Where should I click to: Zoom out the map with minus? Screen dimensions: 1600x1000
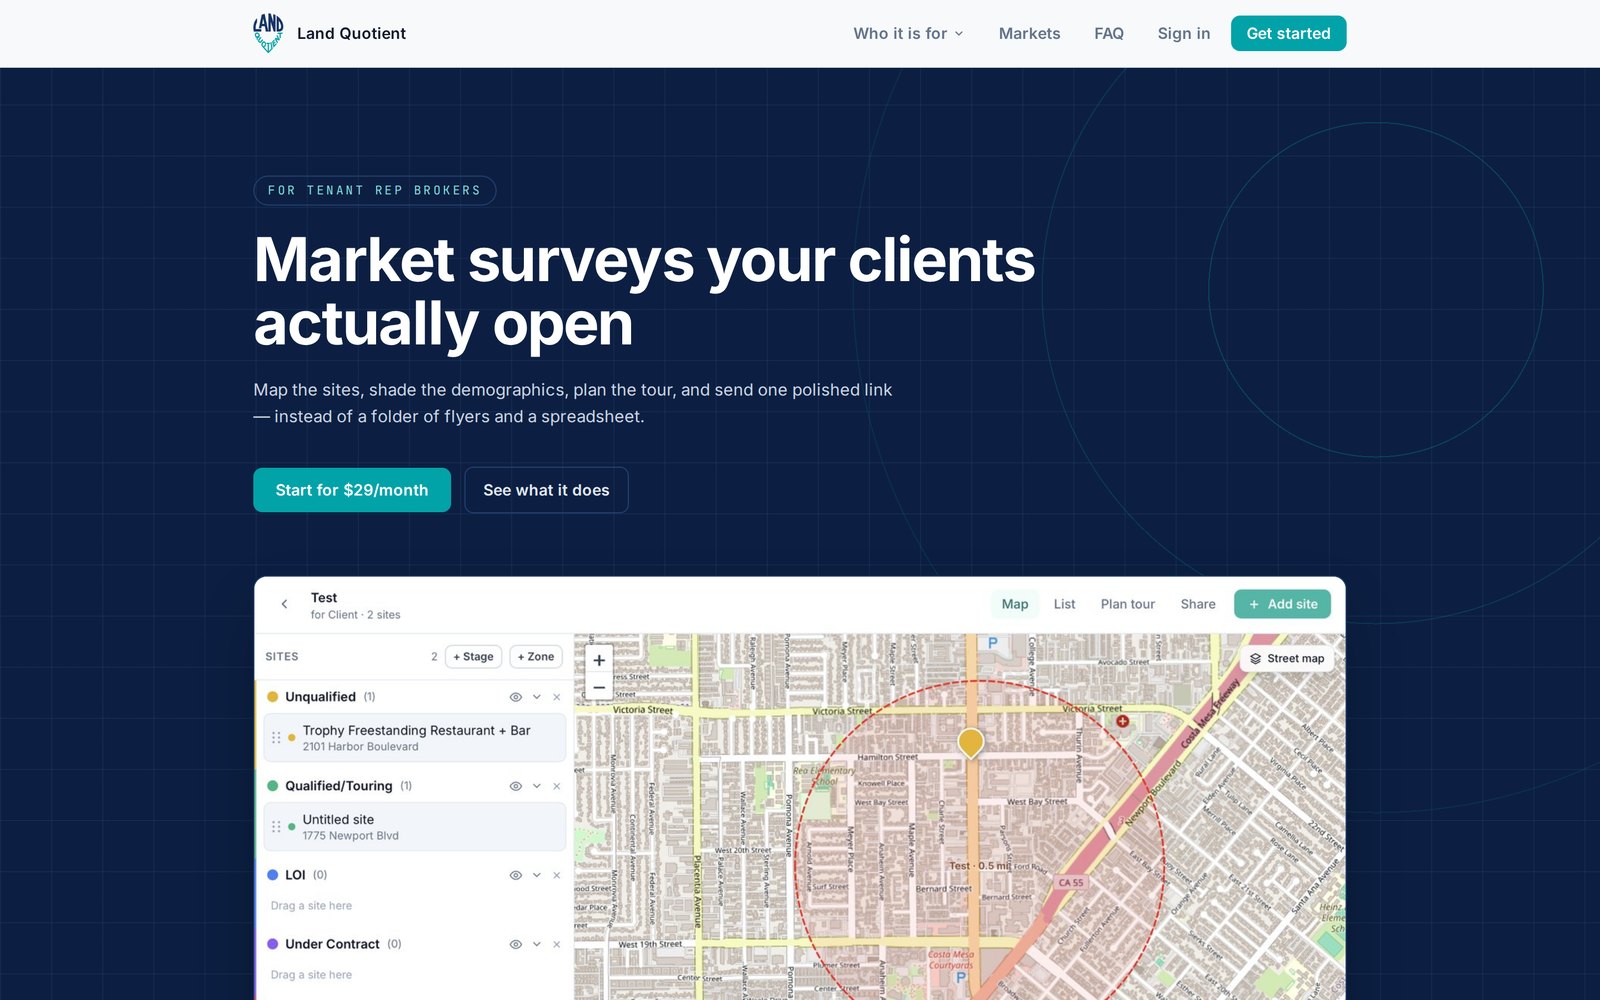coord(599,687)
